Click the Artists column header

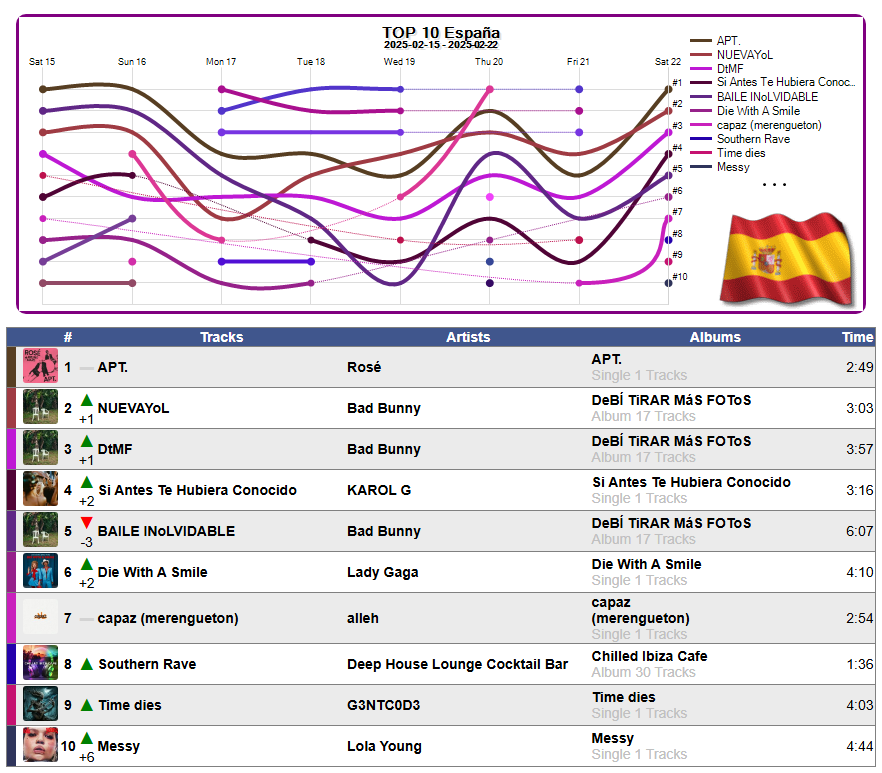pos(468,337)
